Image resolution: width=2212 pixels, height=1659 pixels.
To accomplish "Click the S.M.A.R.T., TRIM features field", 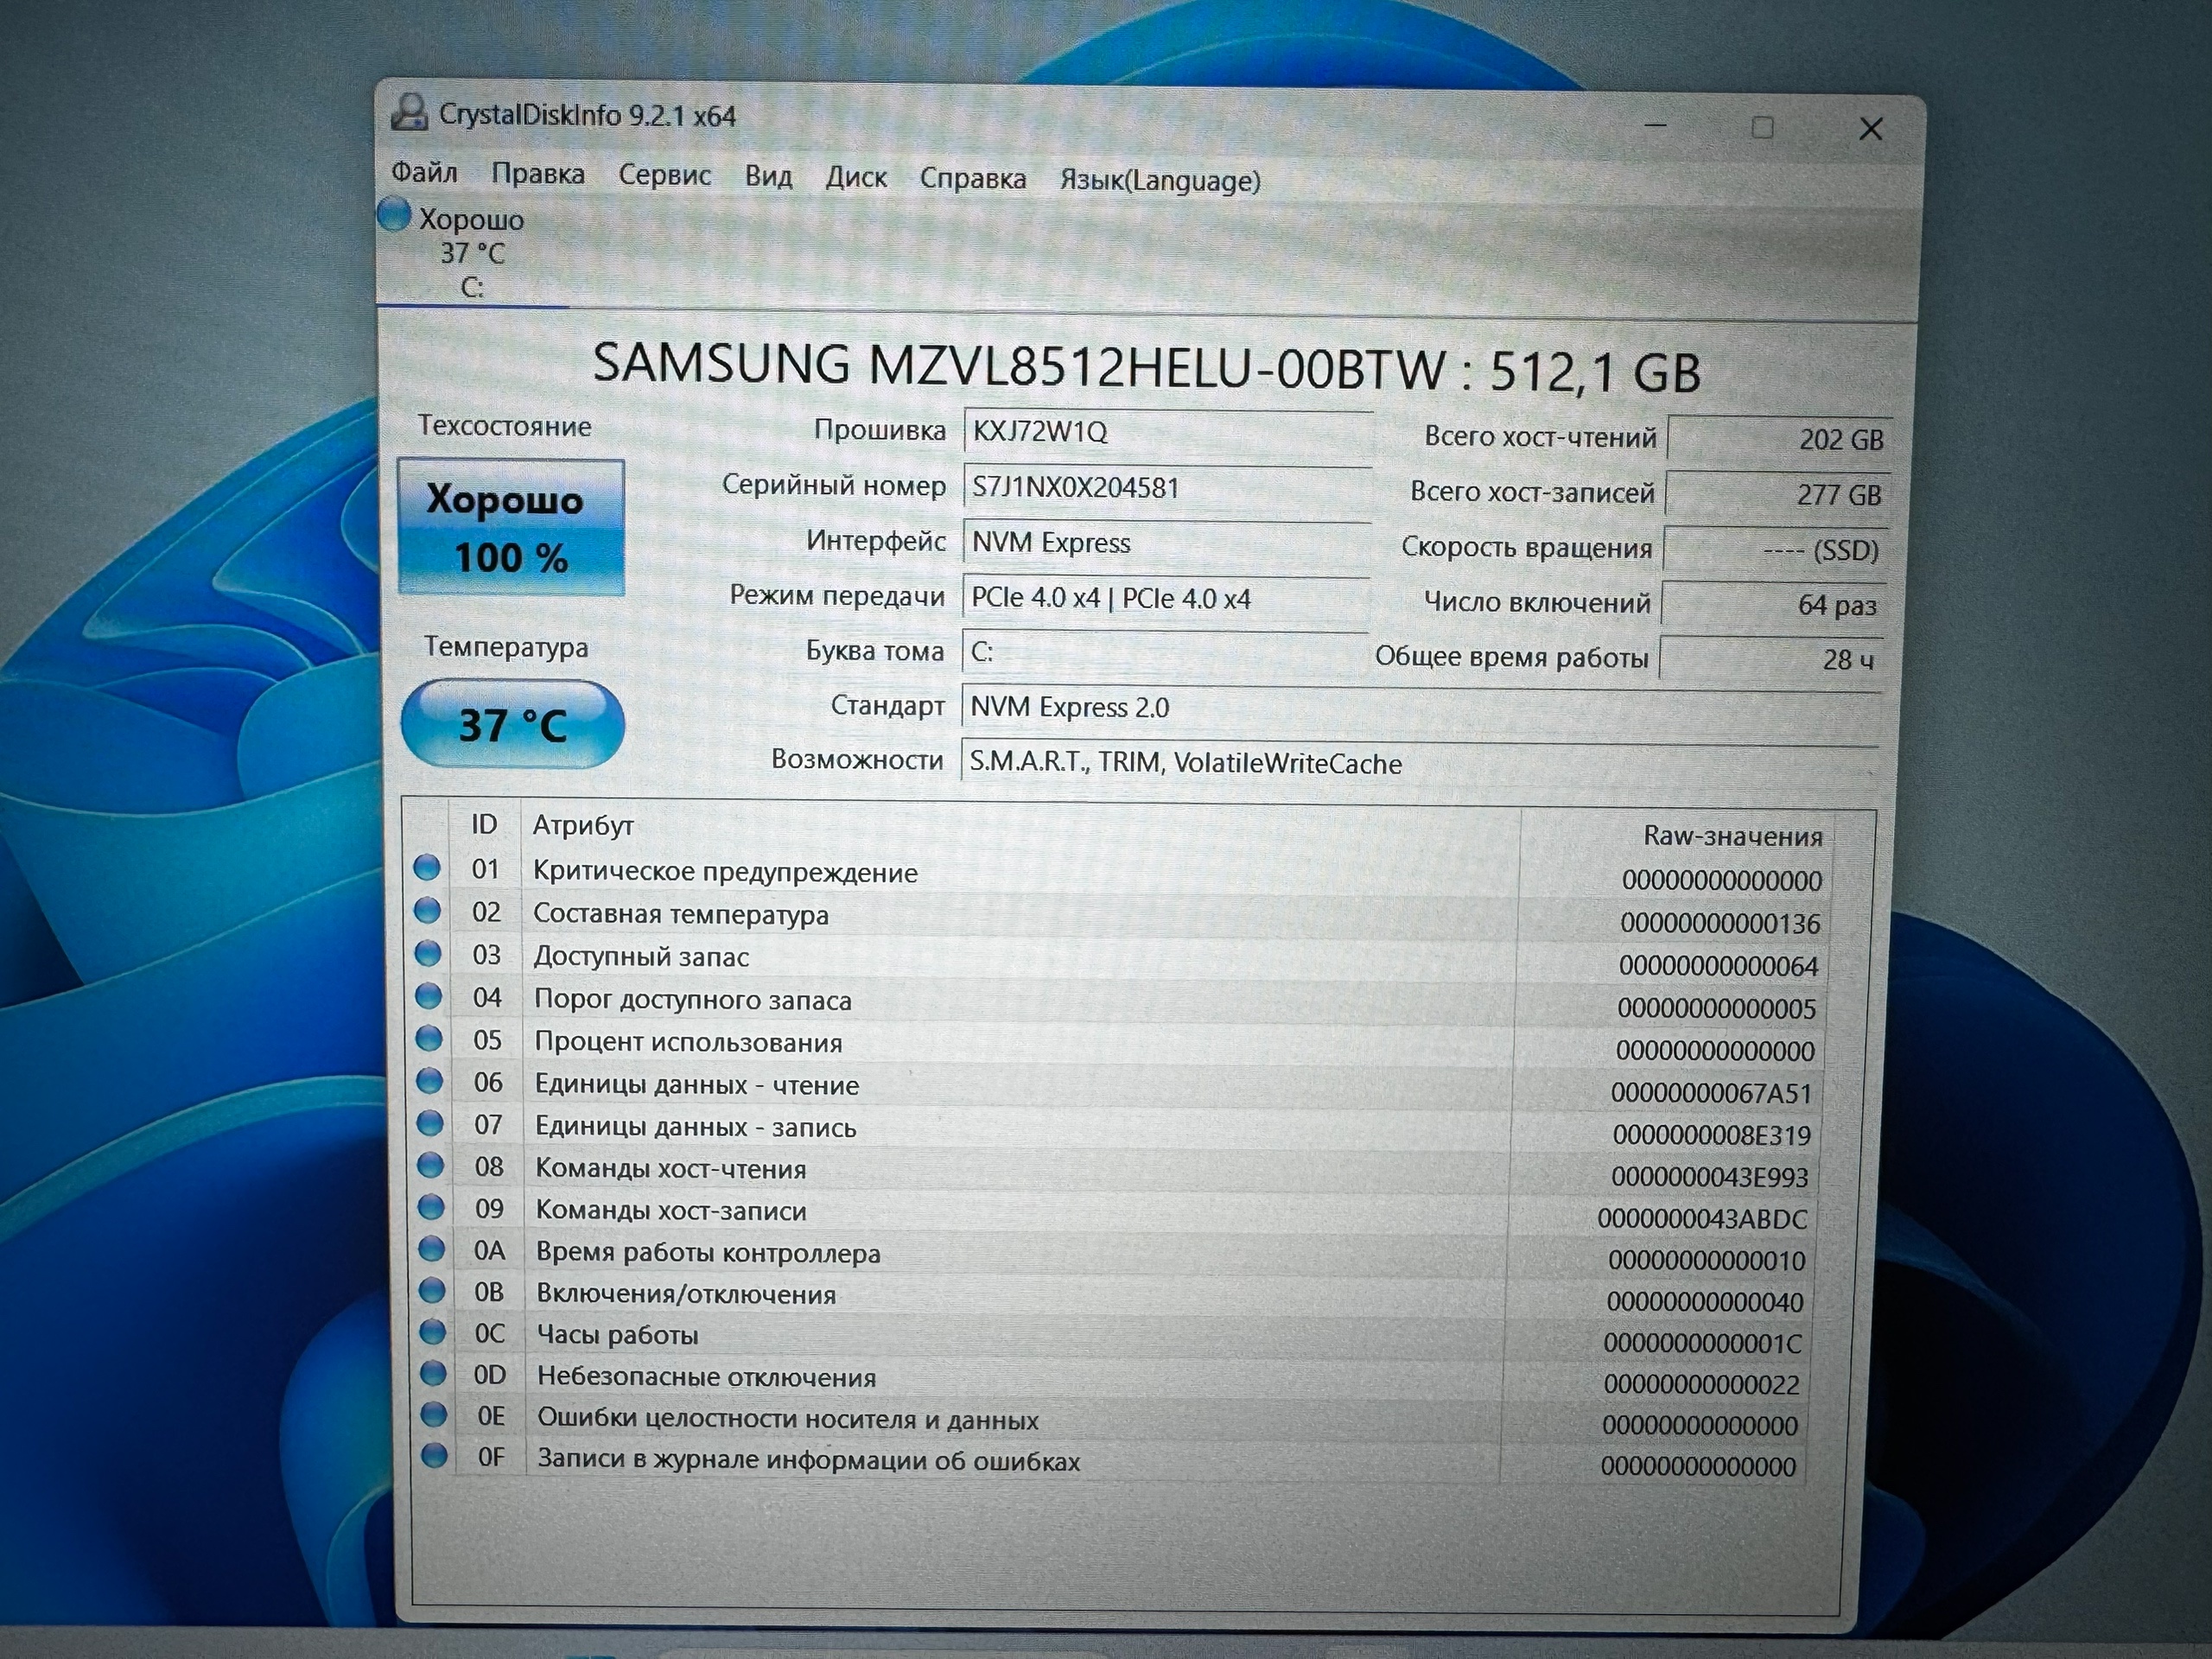I will point(1419,763).
